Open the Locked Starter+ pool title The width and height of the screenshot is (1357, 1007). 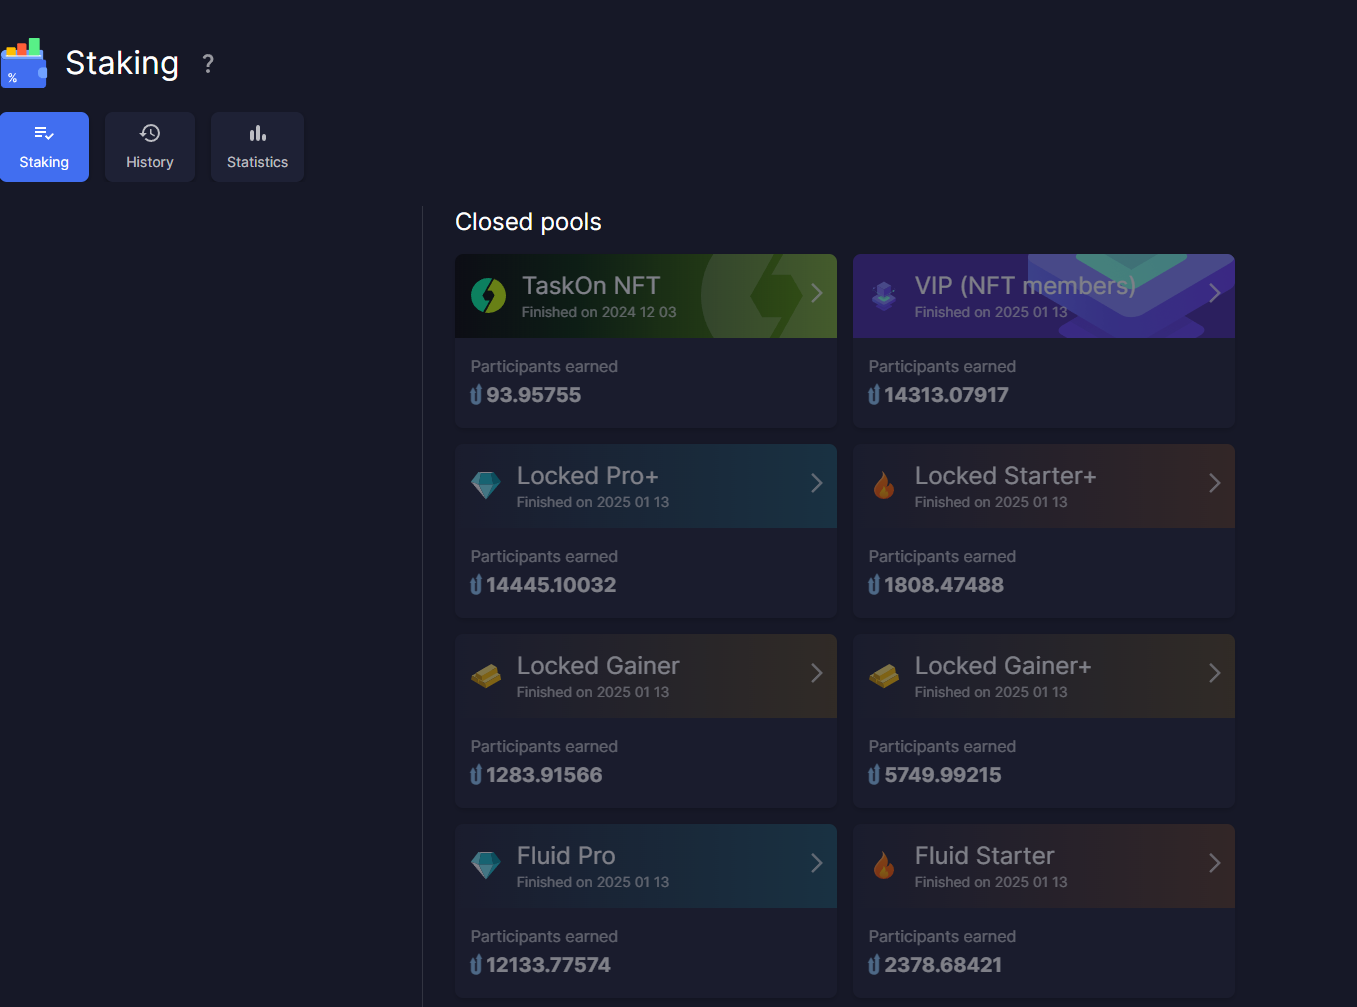(x=1005, y=476)
